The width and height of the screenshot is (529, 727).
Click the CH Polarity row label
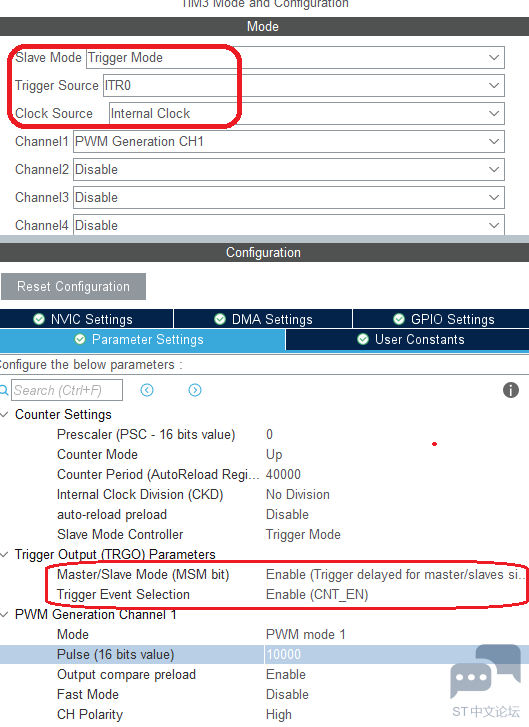click(90, 714)
